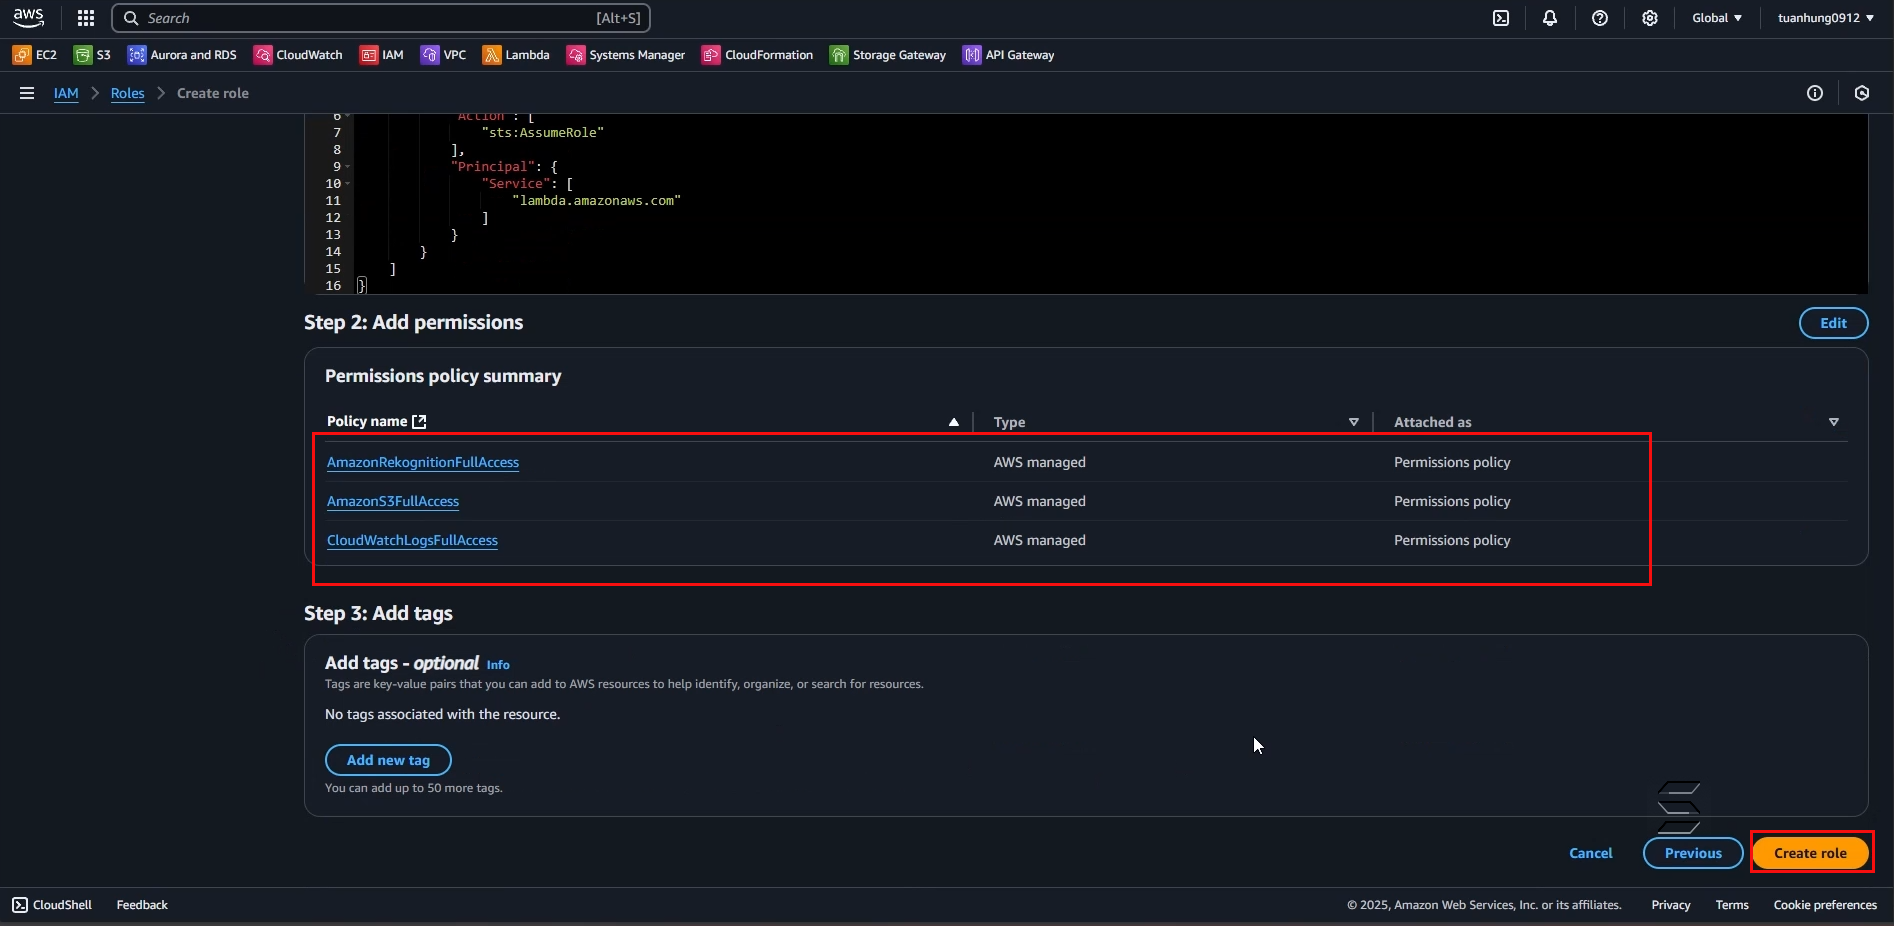This screenshot has height=926, width=1894.
Task: Click 'Permissions policy summary' heading
Action: [443, 376]
